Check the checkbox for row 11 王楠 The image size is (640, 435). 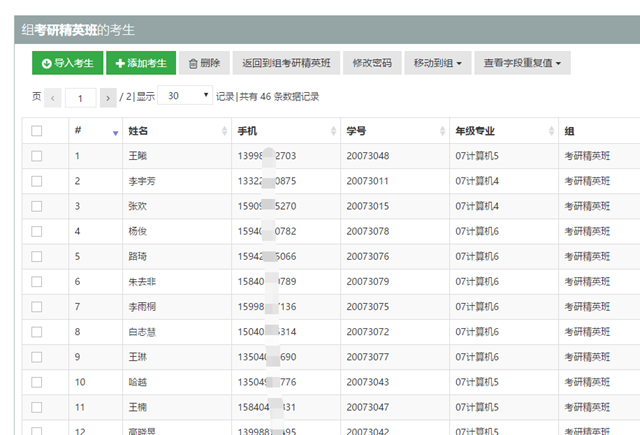tap(37, 407)
